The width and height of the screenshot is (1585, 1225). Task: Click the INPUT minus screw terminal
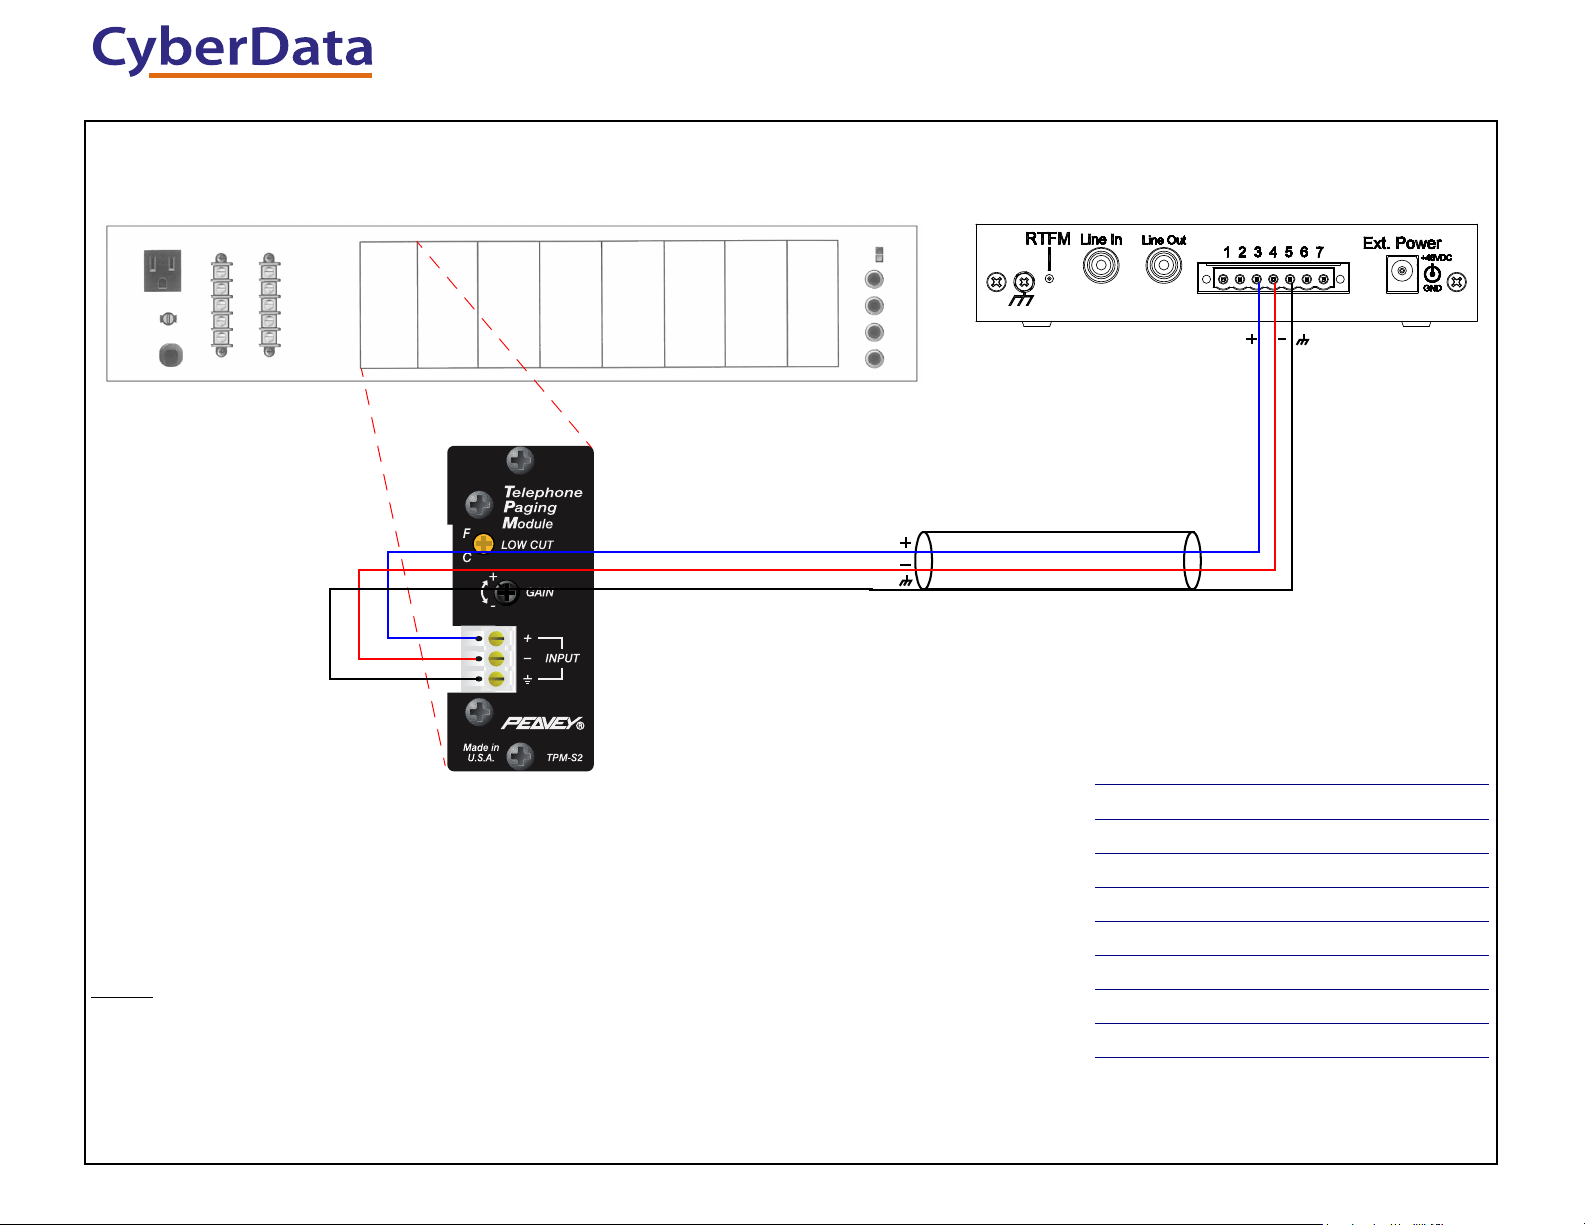[x=495, y=658]
